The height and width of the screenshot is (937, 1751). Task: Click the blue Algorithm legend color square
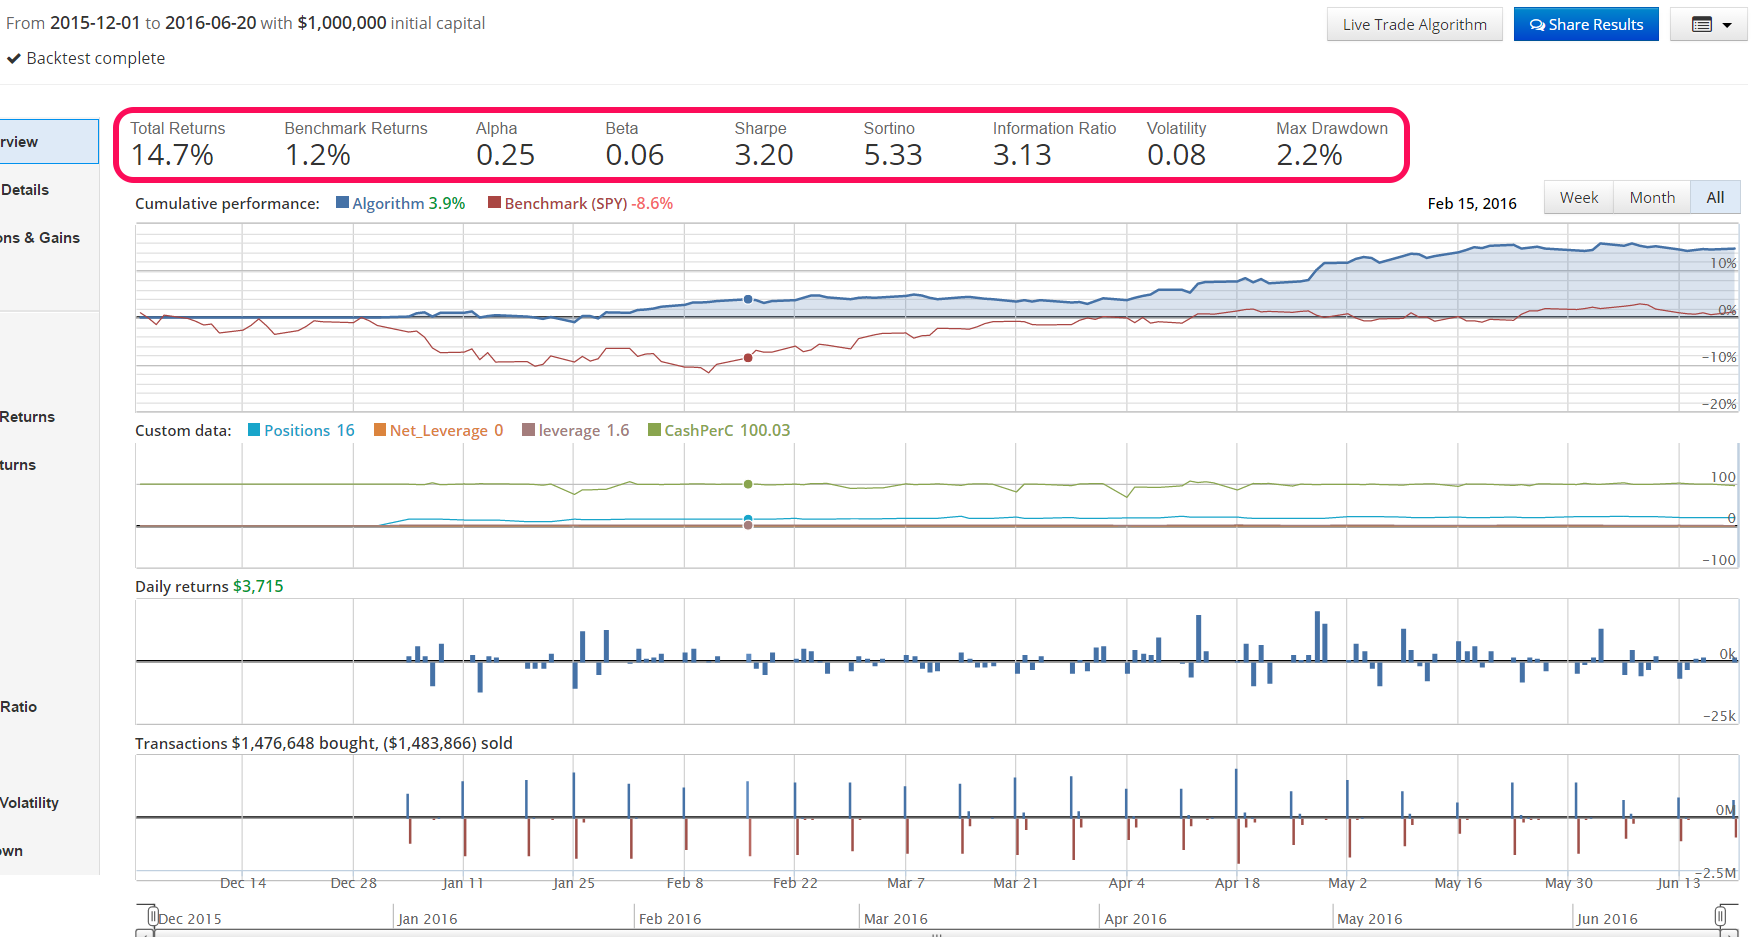coord(344,202)
